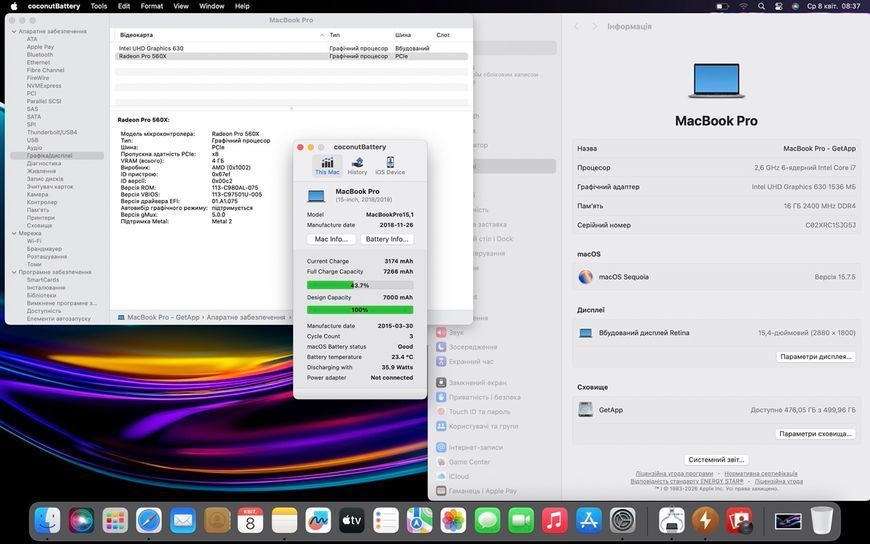
Task: Collapse Мережа section in sidebar
Action: pyautogui.click(x=14, y=234)
